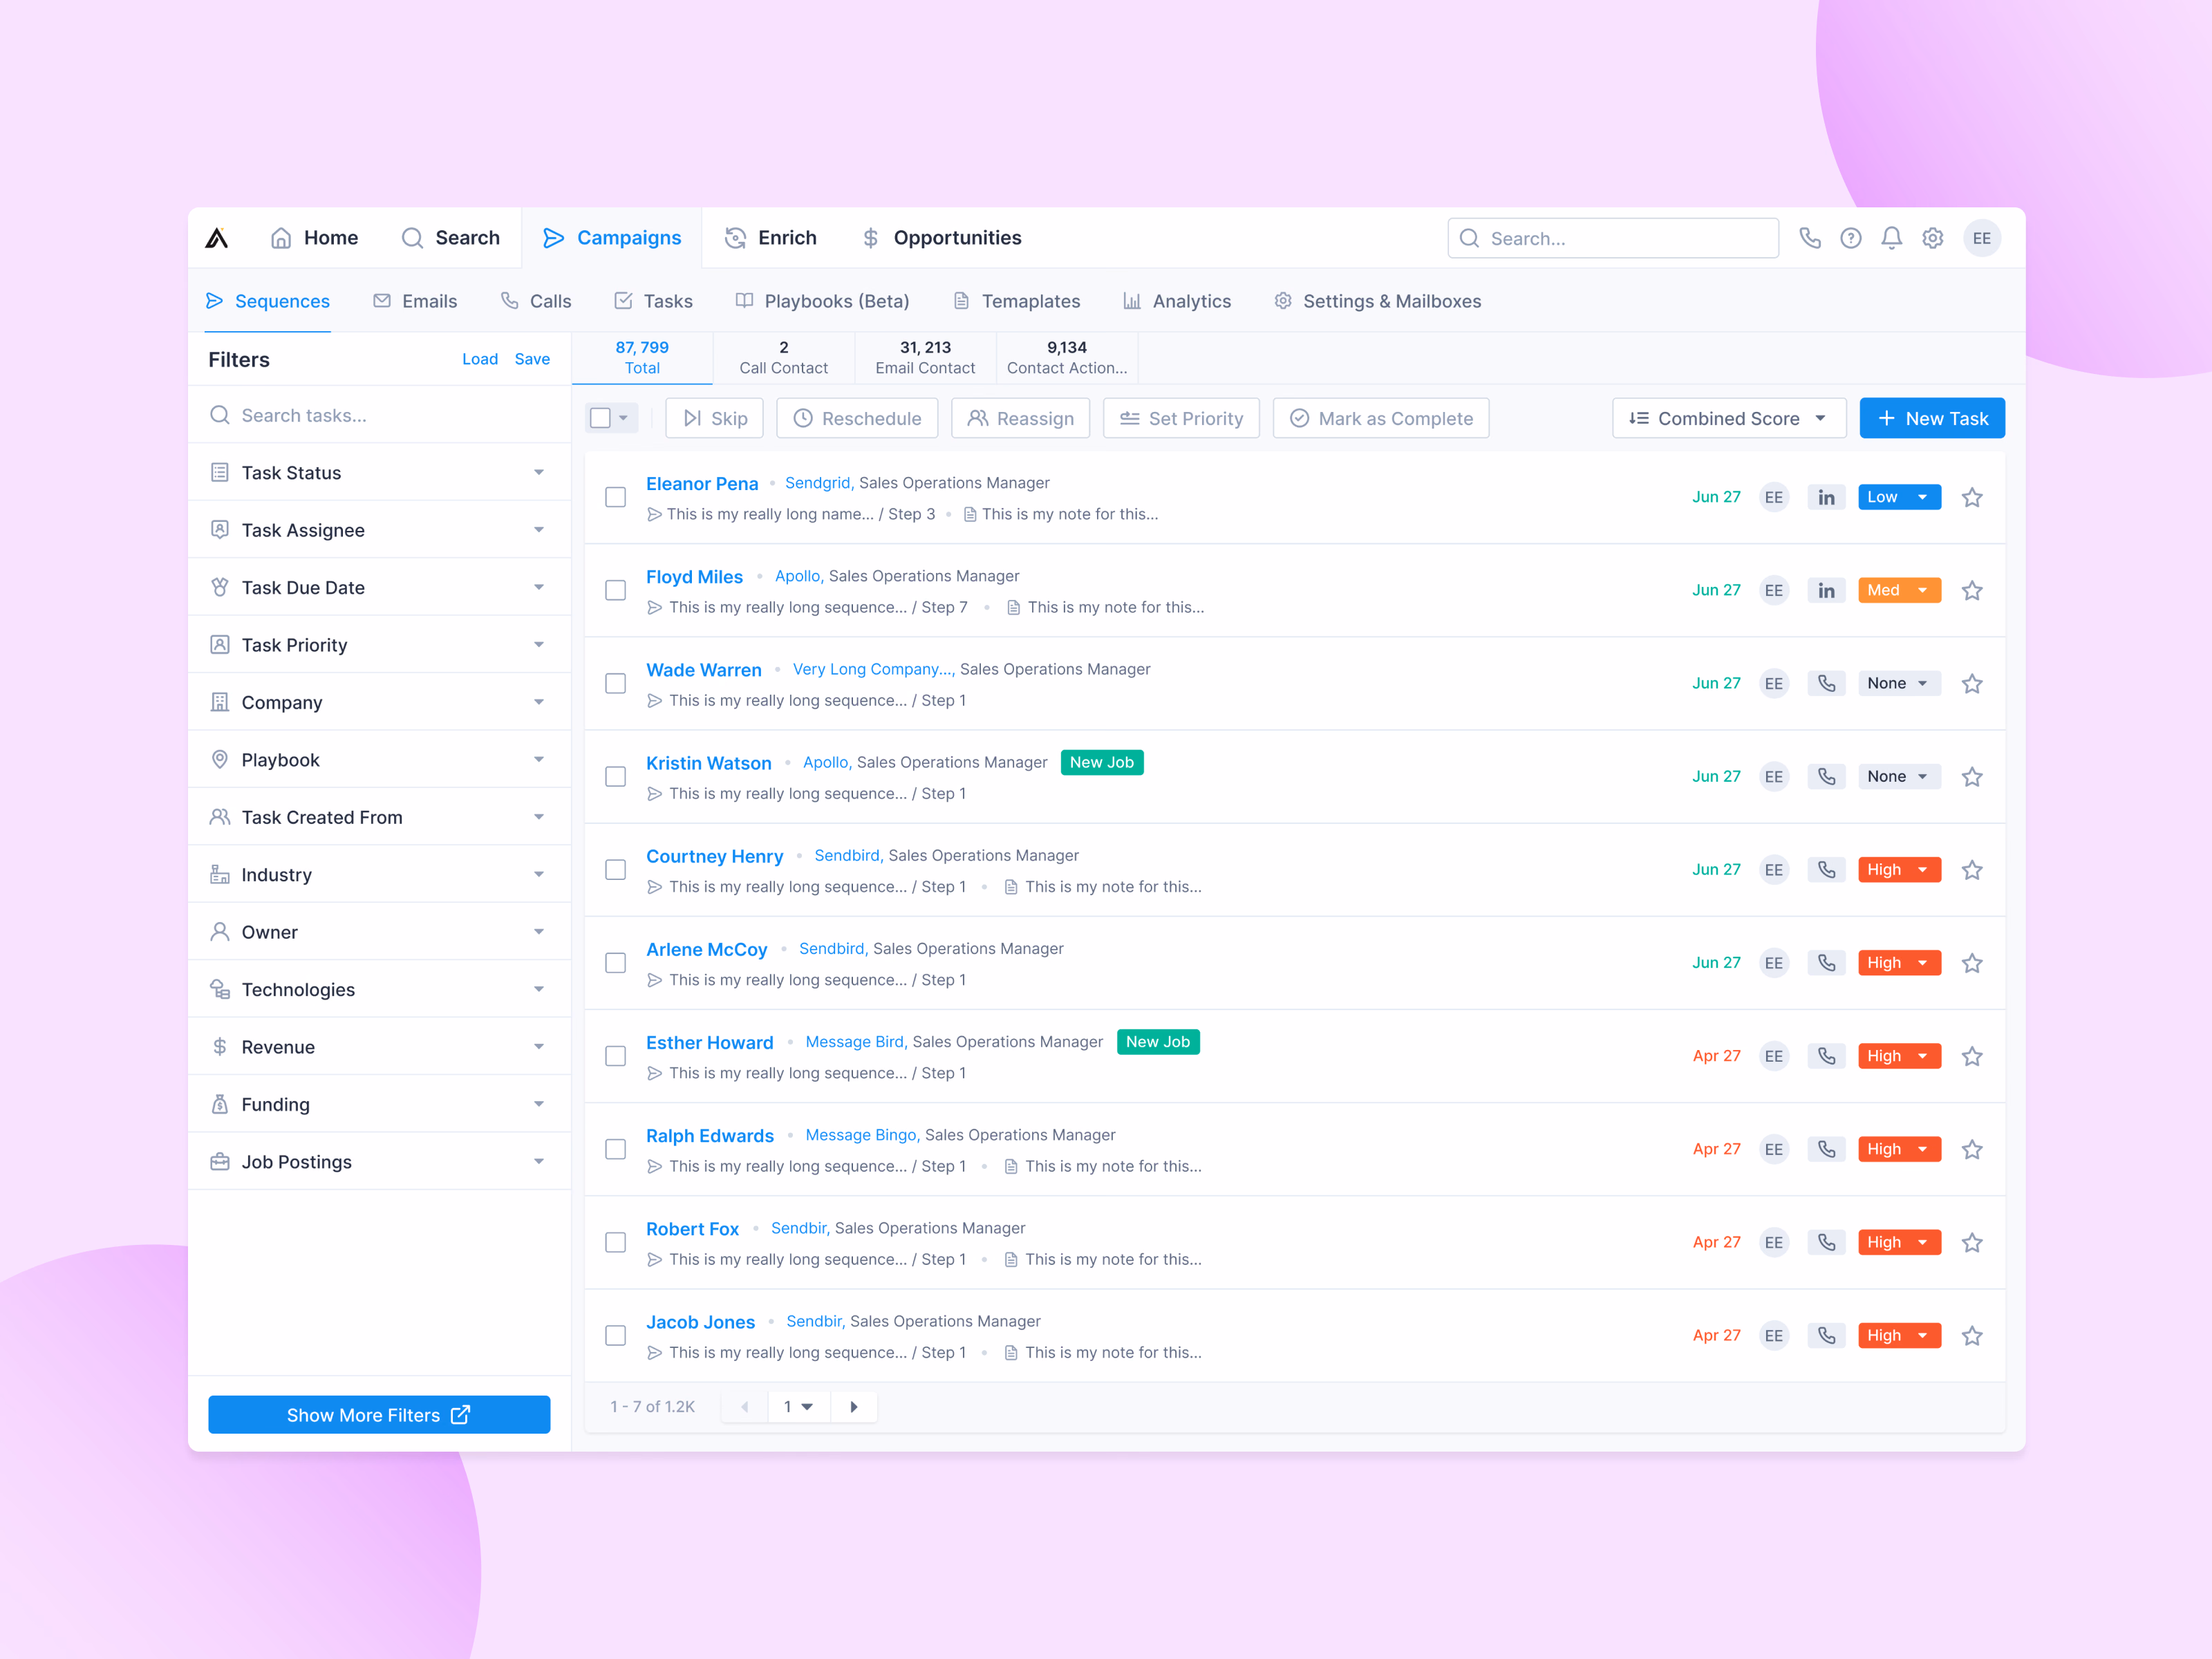Screen dimensions: 2212x1659
Task: Switch to the Emails tab
Action: 415,301
